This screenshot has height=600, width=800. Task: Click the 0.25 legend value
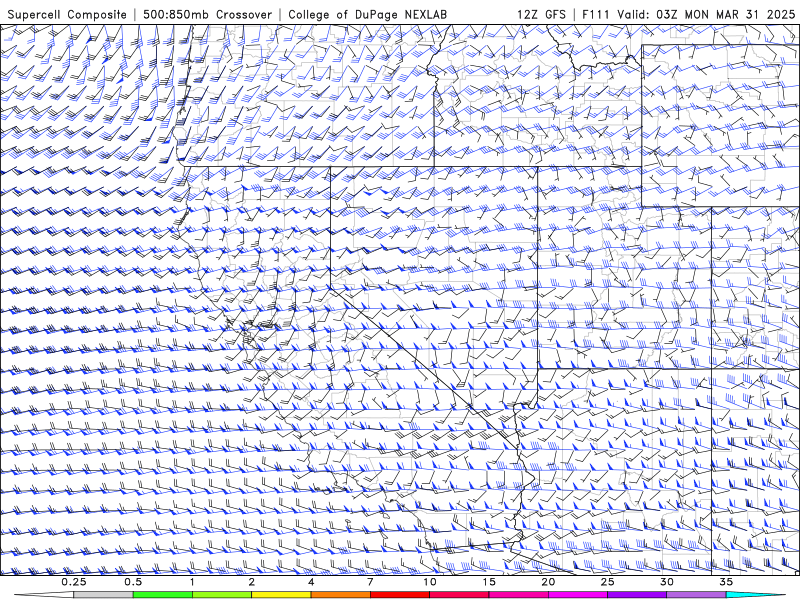point(74,582)
